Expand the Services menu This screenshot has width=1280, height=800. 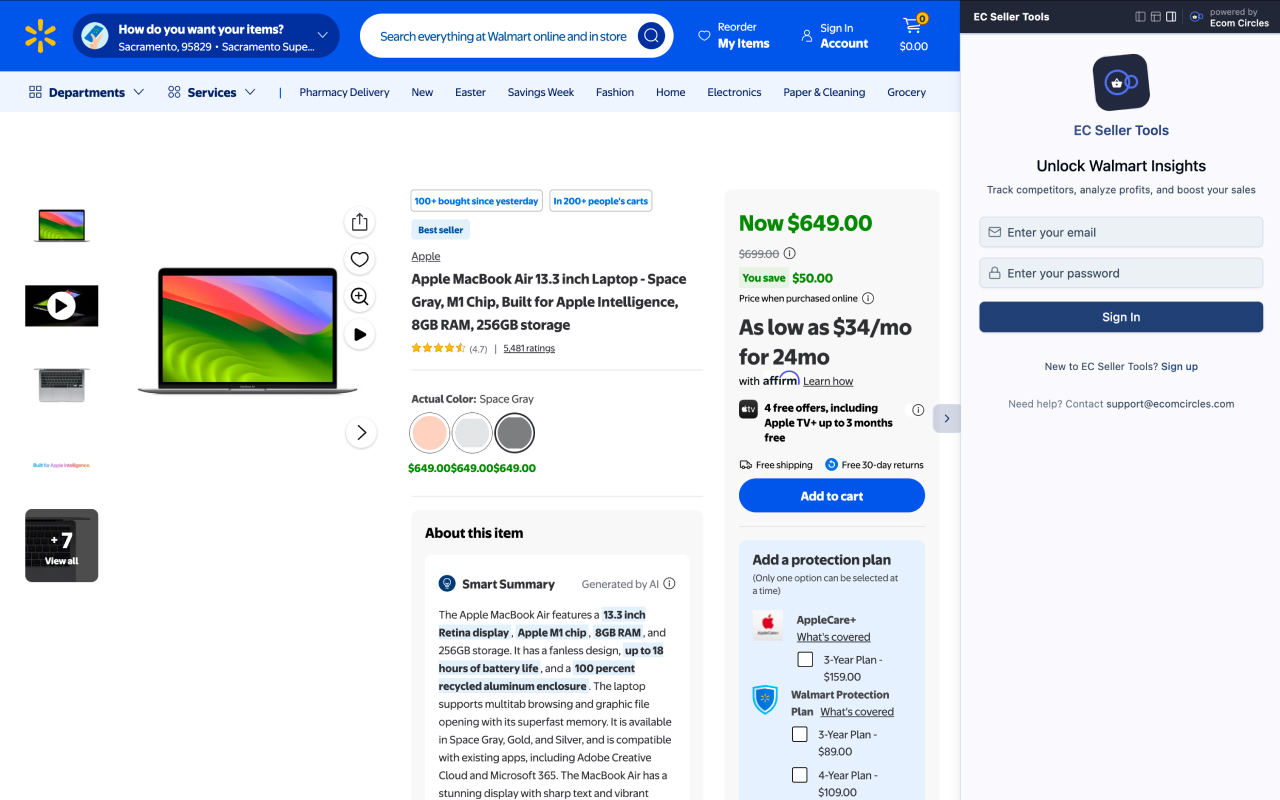211,92
